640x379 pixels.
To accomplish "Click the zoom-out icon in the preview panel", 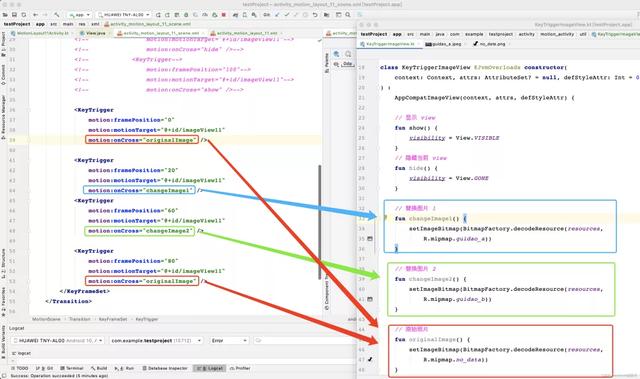I will (x=348, y=54).
